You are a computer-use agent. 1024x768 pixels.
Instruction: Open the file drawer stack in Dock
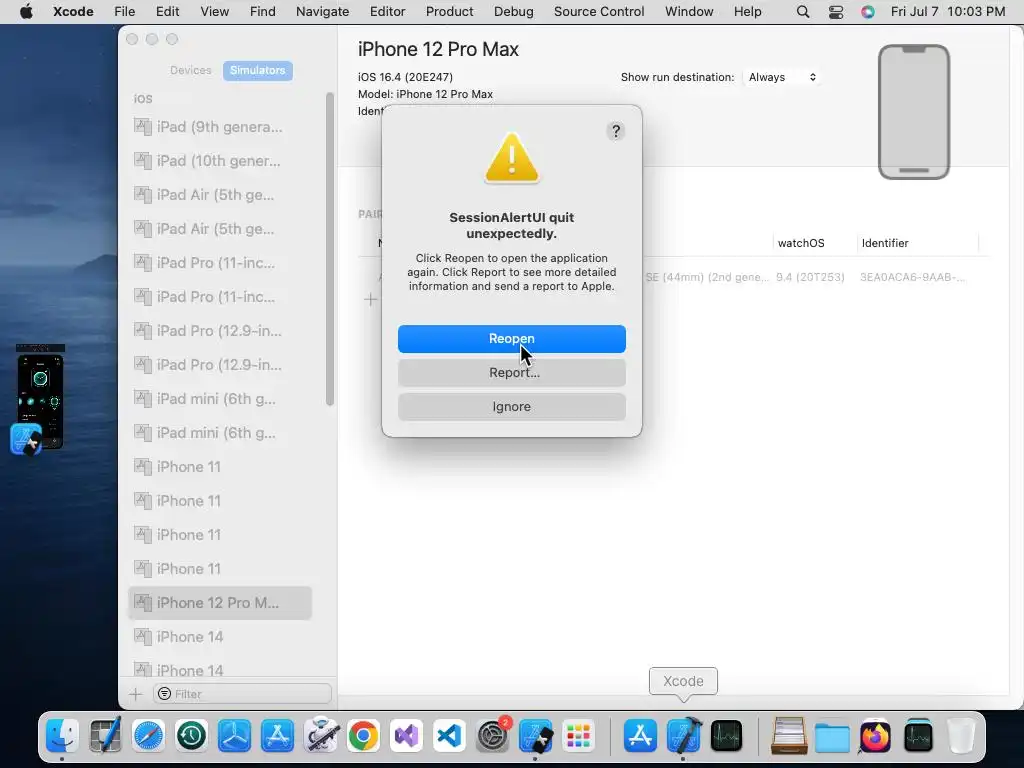(789, 736)
